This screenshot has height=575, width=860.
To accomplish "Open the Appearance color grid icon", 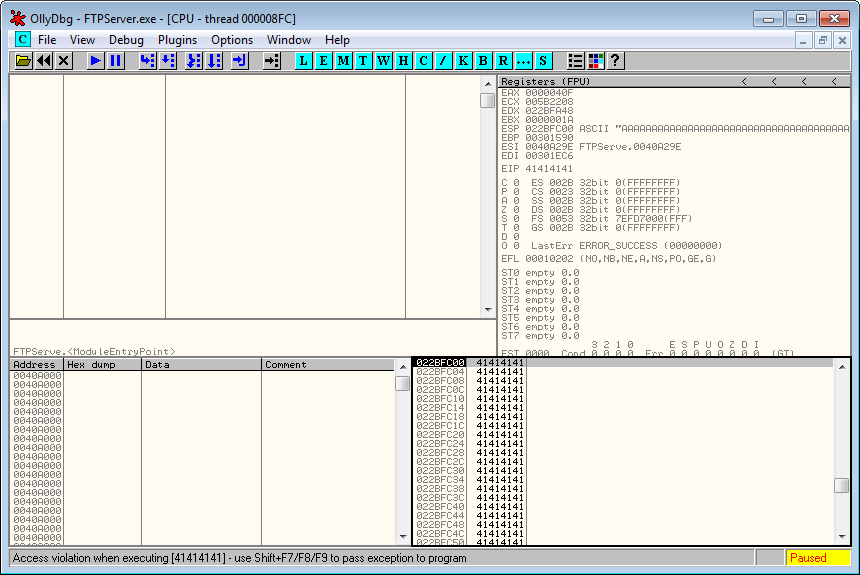I will click(x=595, y=61).
